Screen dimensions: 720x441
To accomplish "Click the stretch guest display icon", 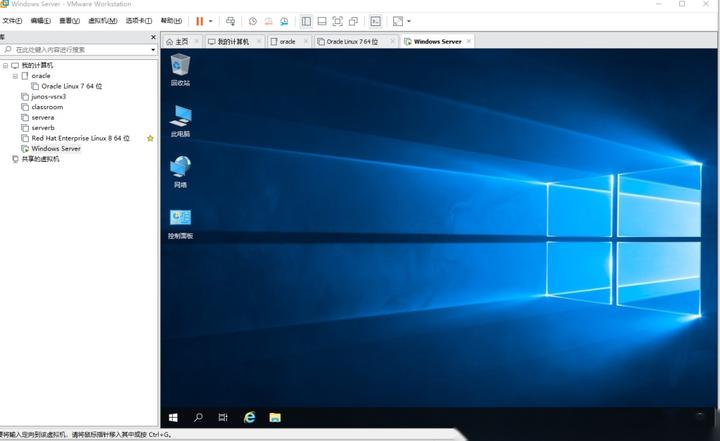I will (x=398, y=21).
